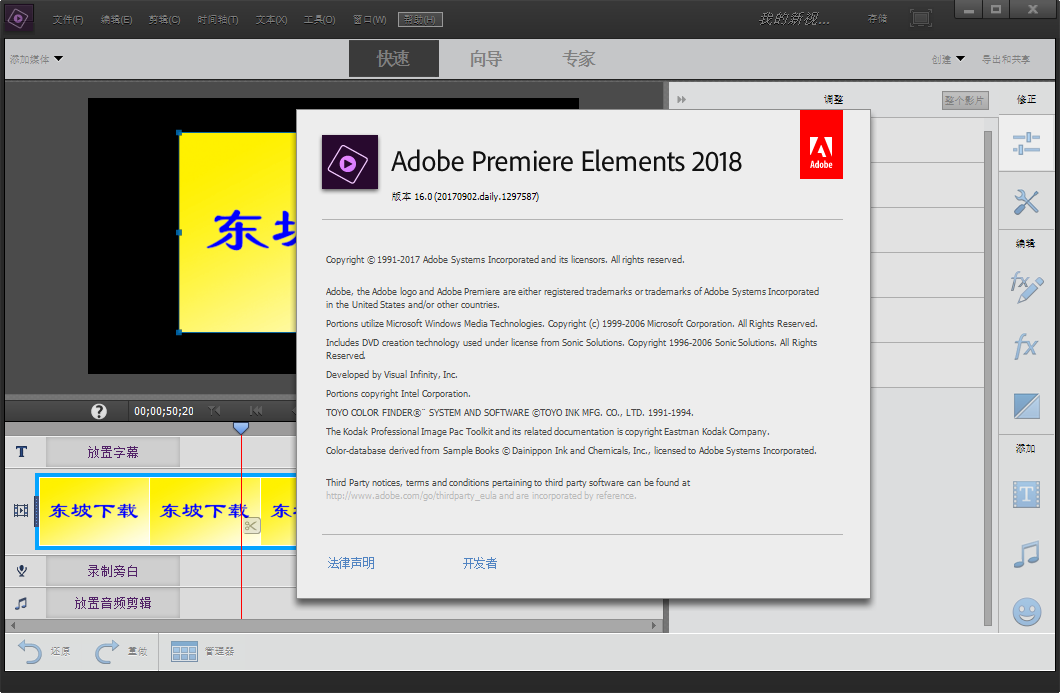Open the Graphics smiley icon in sidebar
The width and height of the screenshot is (1060, 693).
click(1026, 612)
